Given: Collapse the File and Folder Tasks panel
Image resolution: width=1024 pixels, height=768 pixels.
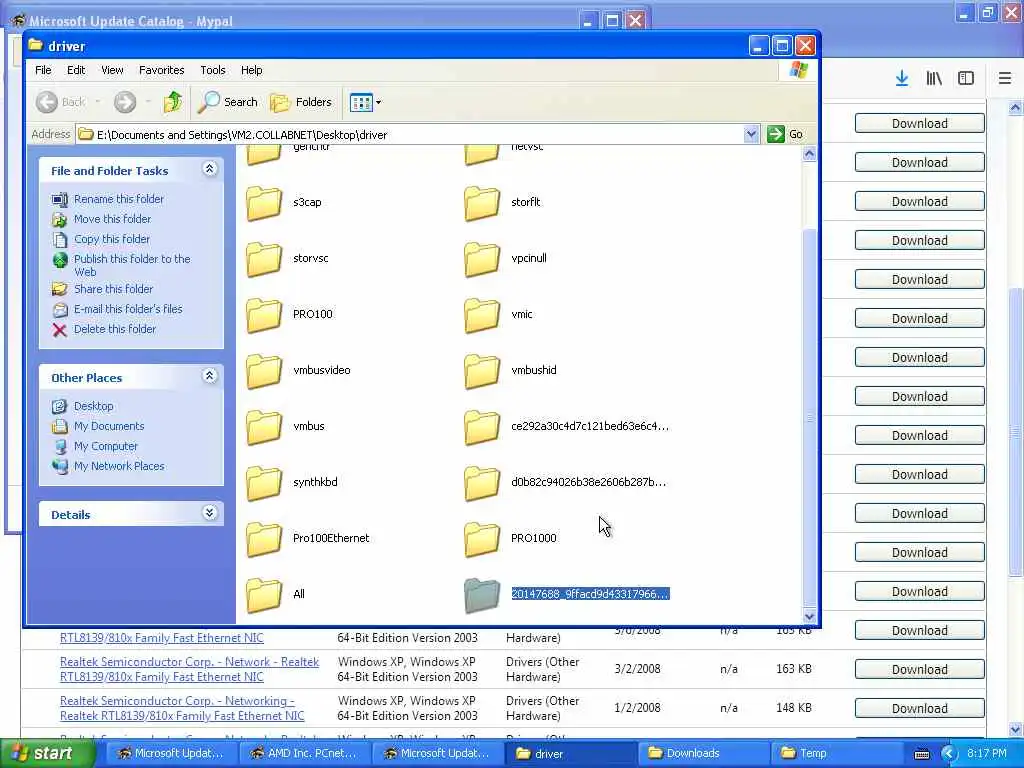Looking at the screenshot, I should (x=210, y=169).
